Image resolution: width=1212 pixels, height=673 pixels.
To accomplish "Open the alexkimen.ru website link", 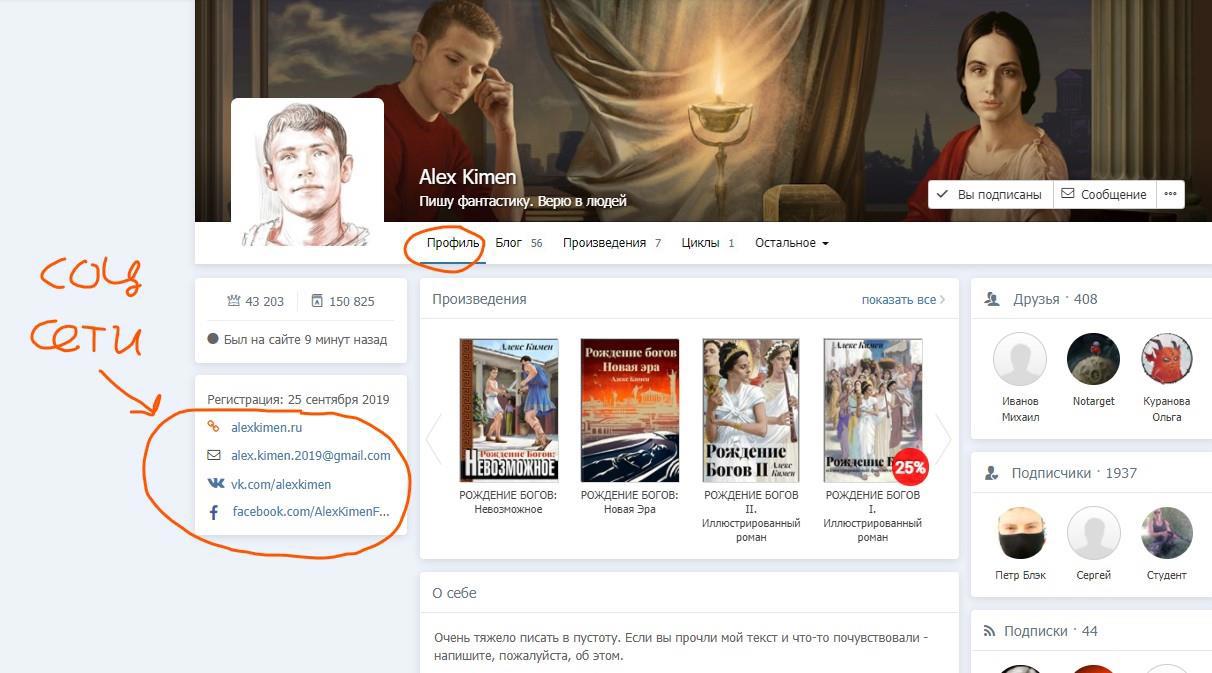I will pyautogui.click(x=266, y=427).
